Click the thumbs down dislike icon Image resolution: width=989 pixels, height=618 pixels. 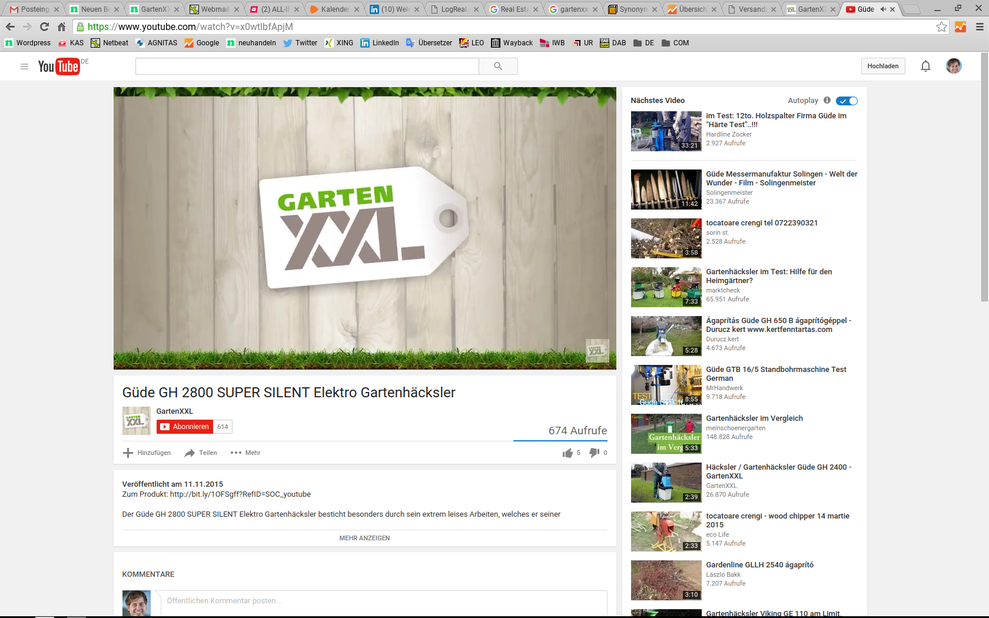(x=594, y=453)
